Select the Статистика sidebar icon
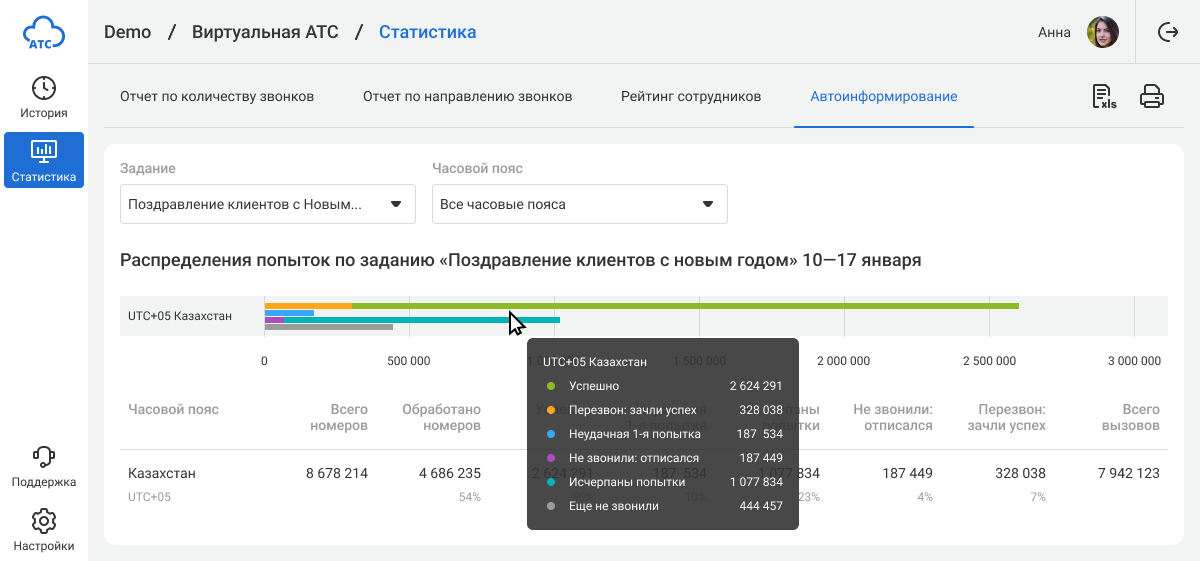This screenshot has width=1200, height=561. [44, 151]
